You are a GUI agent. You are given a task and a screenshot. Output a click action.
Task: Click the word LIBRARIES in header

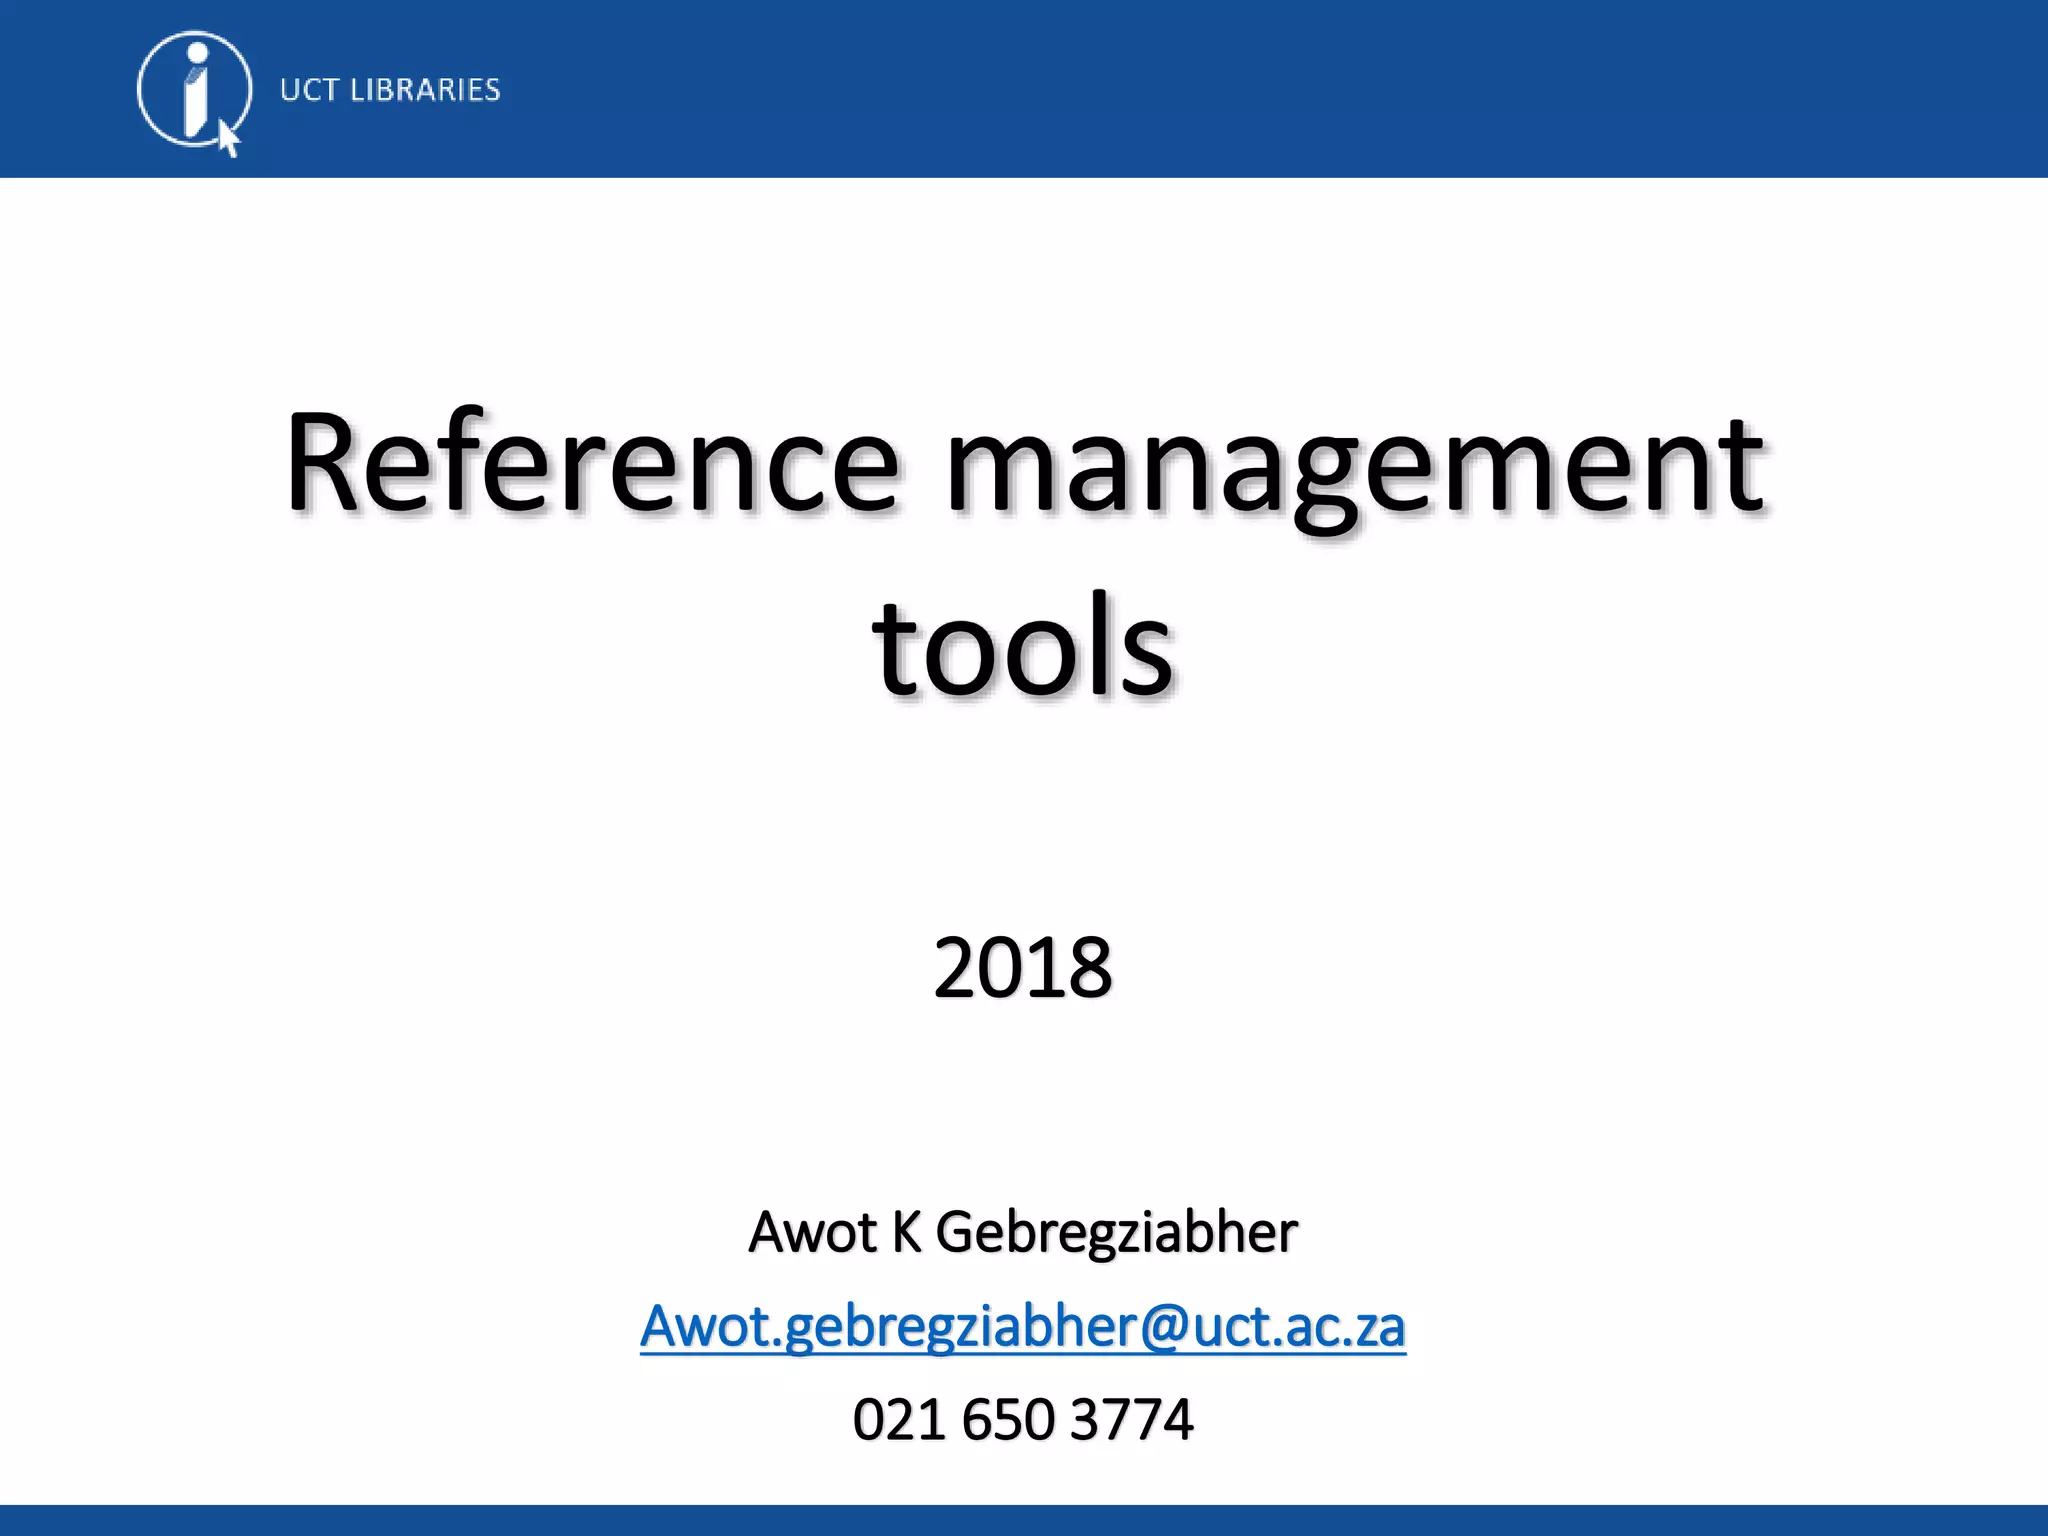coord(424,90)
